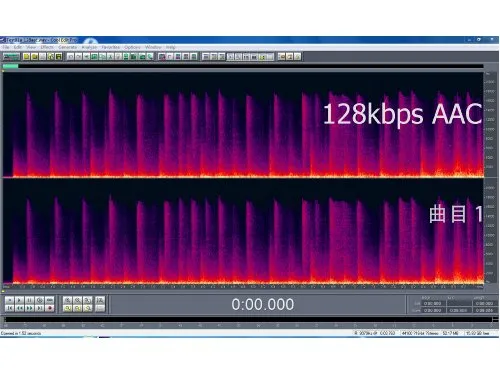Viewport: 500px width, 375px height.
Task: Jump to the end of the file
Action: click(39, 308)
